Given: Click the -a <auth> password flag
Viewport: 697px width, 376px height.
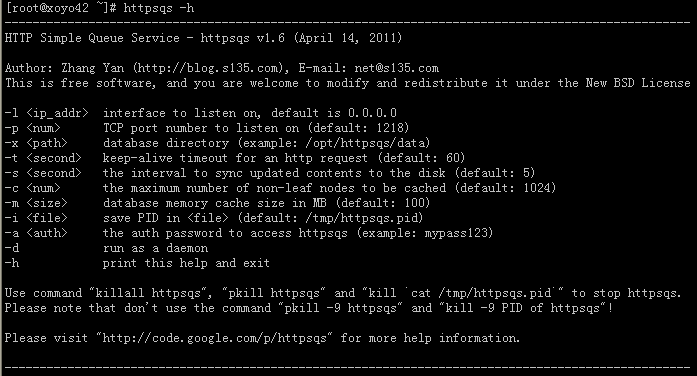Looking at the screenshot, I should tap(36, 233).
